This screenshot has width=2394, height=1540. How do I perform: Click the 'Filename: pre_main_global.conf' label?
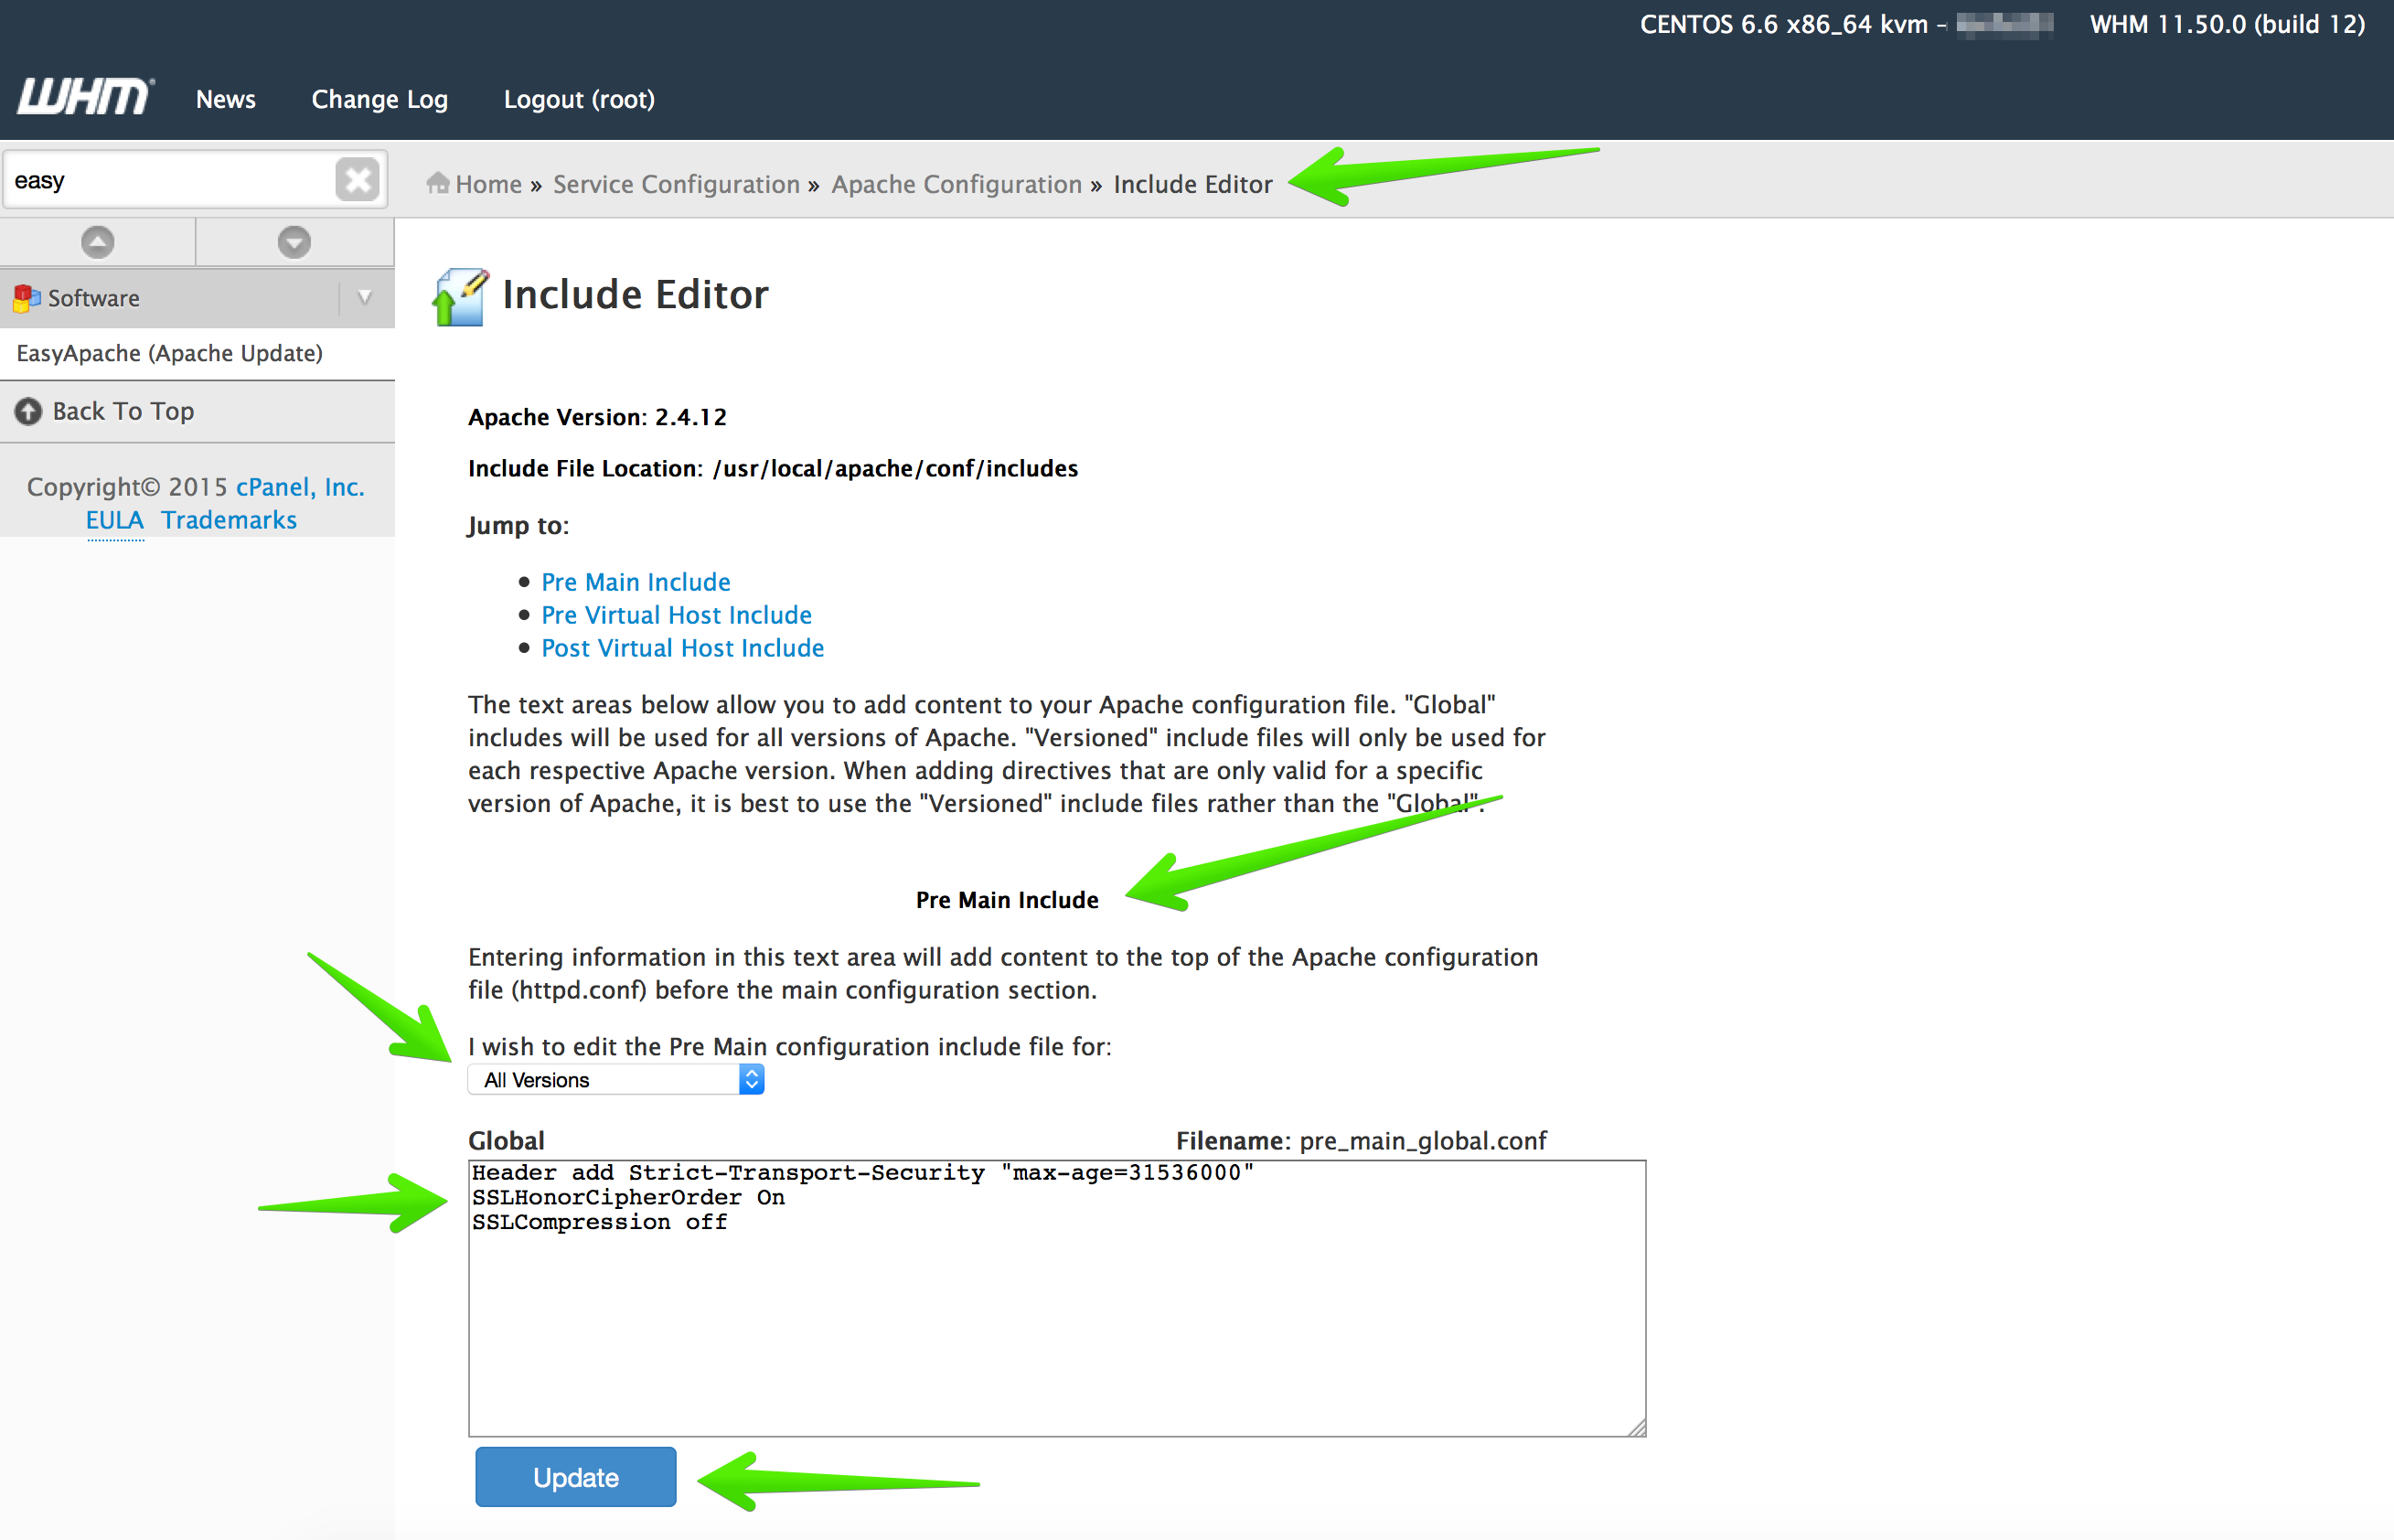pos(1361,1141)
